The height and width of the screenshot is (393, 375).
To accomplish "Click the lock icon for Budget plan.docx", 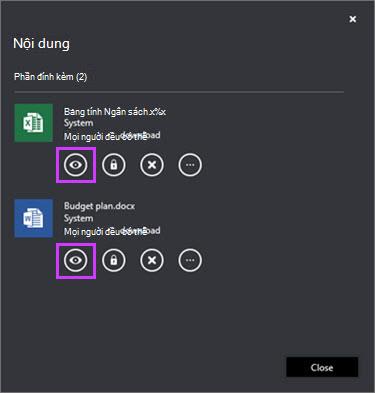I will coord(114,260).
